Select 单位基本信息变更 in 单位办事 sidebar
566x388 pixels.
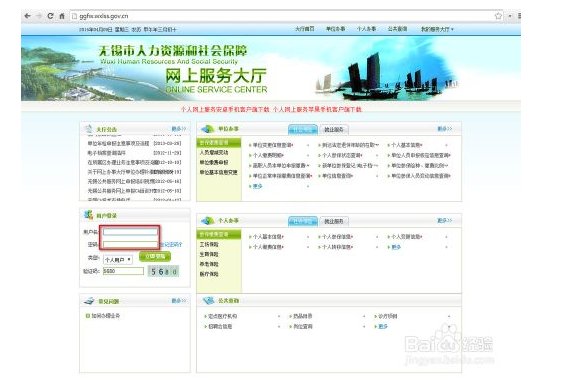point(218,173)
